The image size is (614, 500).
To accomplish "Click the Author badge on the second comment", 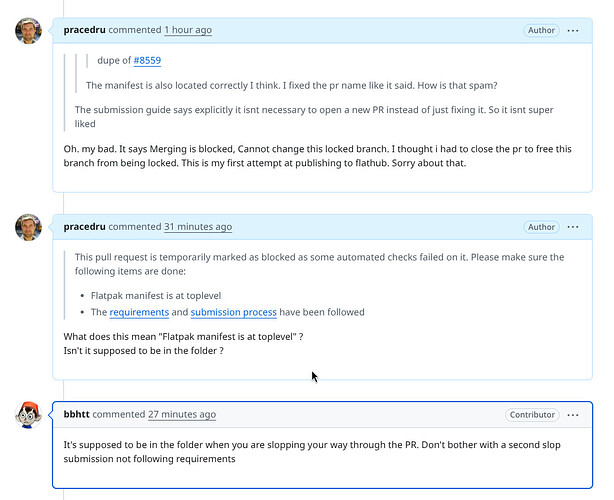I will 541,227.
